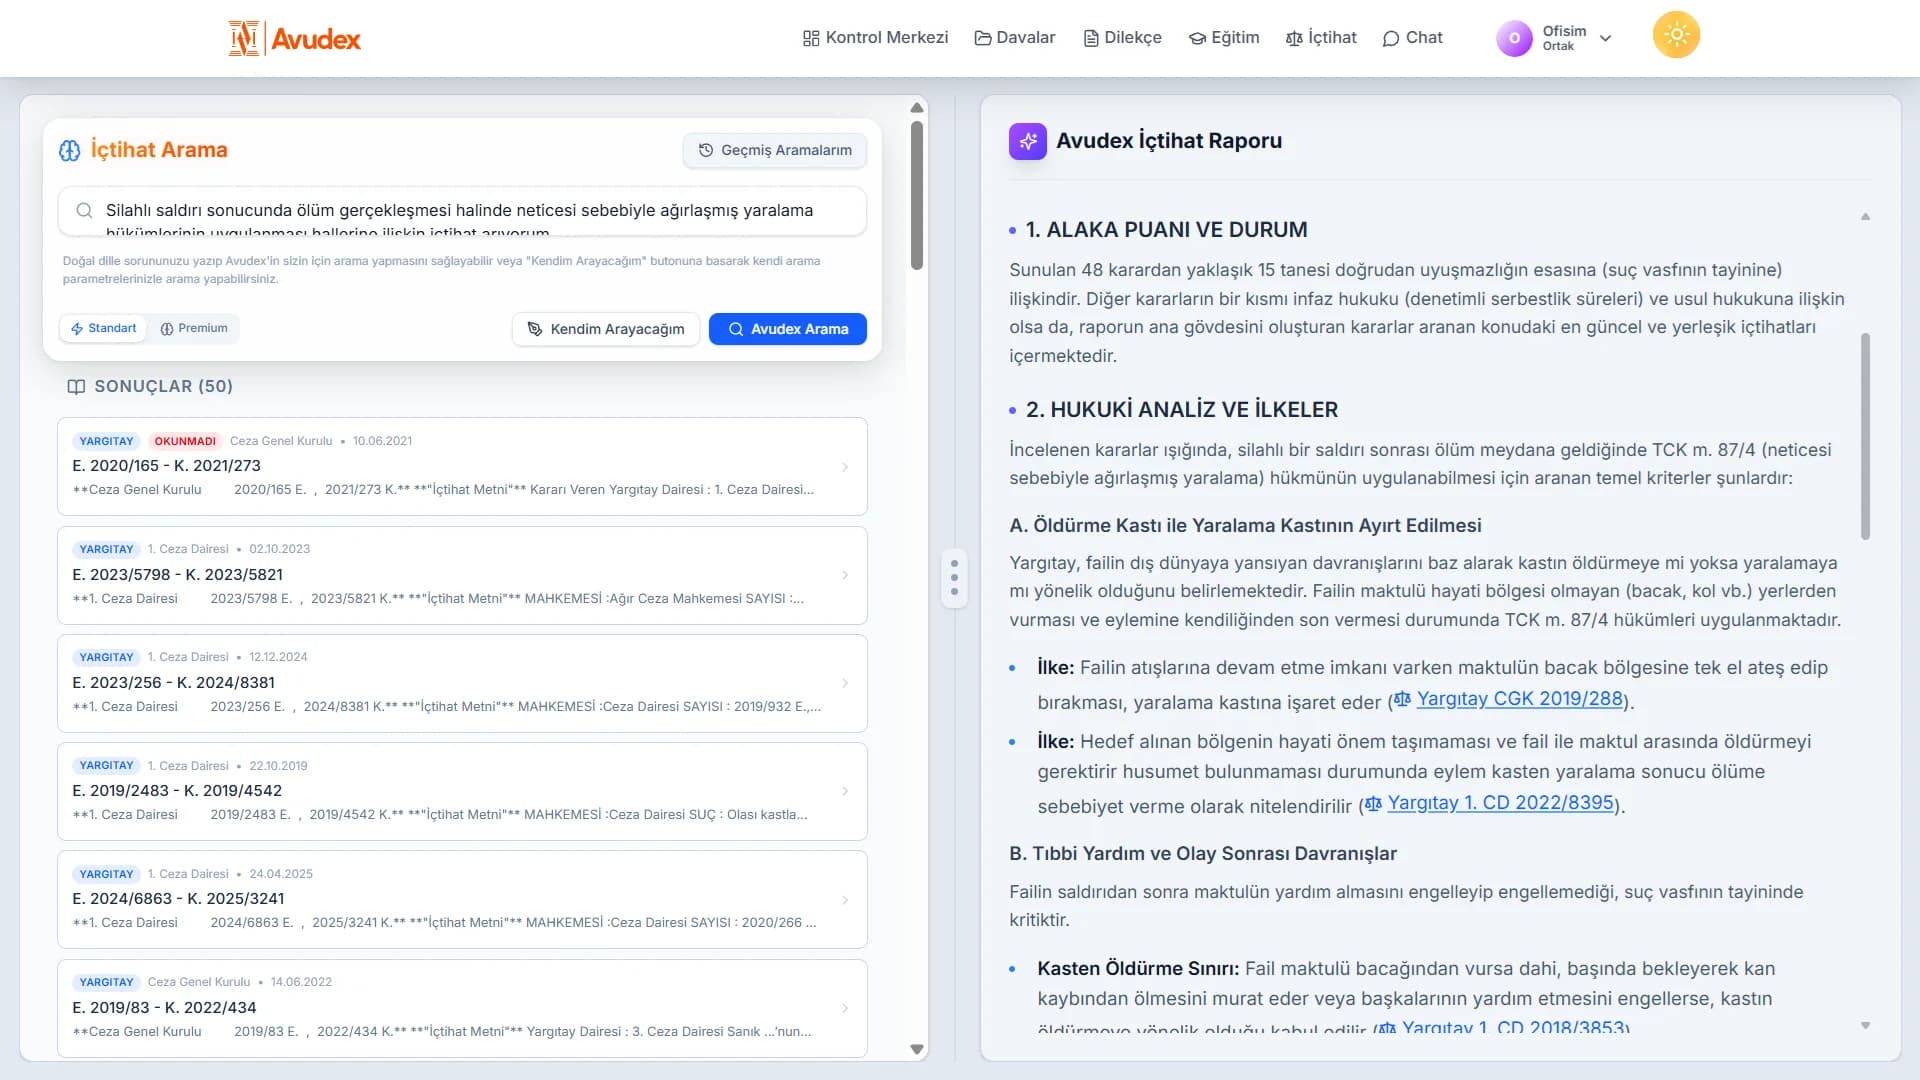Click the report panel vertical scrollbar thumb
Viewport: 1920px width, 1080px height.
(x=1865, y=435)
